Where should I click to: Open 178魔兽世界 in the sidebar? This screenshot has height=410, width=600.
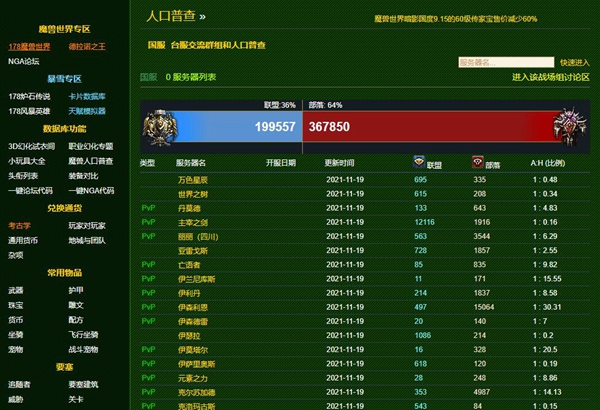[x=29, y=46]
